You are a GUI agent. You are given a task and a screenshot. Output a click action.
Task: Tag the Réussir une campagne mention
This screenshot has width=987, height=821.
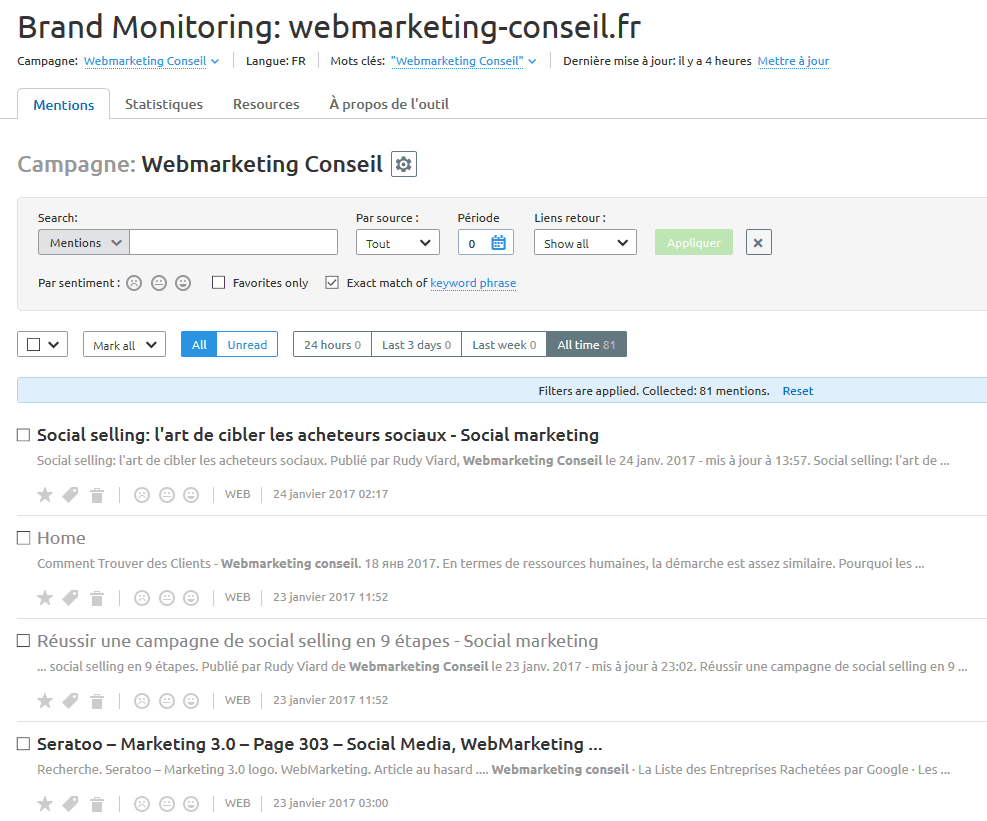click(70, 701)
